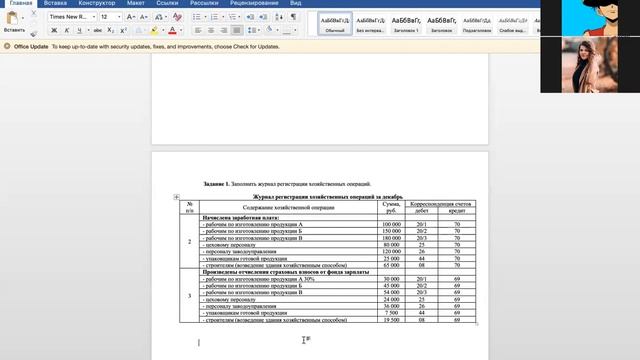Expand the bullet library arrow

click(x=205, y=17)
